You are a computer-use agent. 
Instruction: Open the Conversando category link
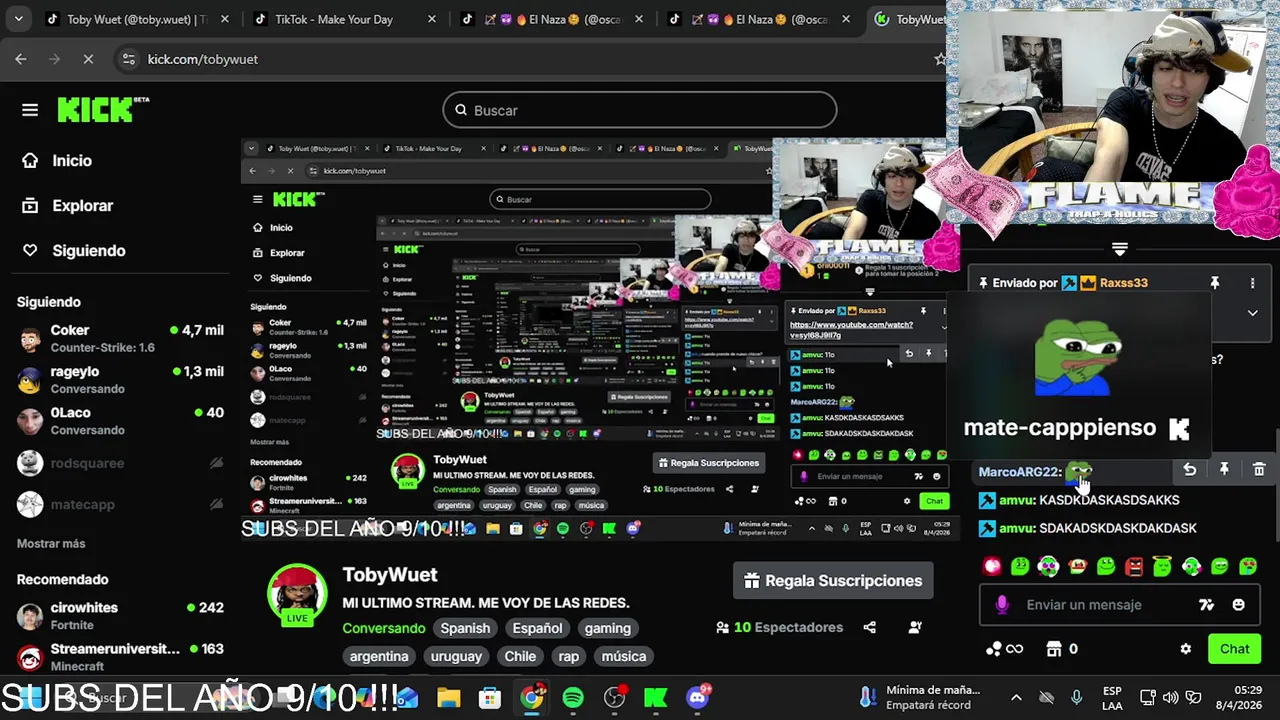(x=384, y=628)
